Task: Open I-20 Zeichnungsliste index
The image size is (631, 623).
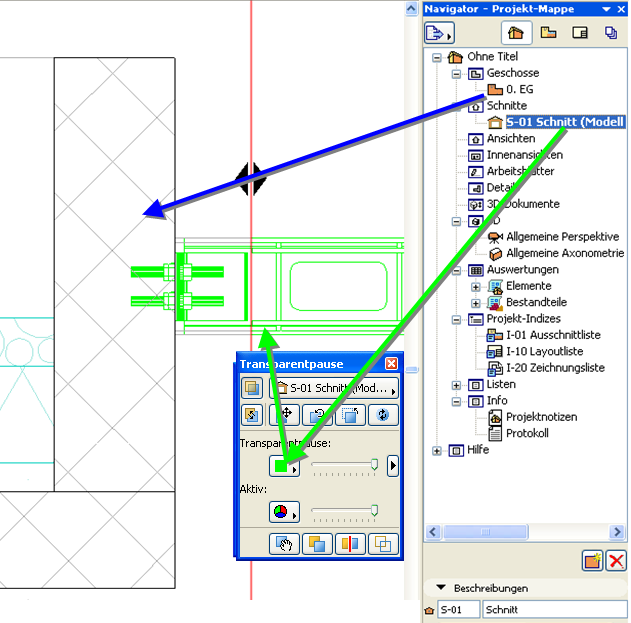Action: point(555,368)
